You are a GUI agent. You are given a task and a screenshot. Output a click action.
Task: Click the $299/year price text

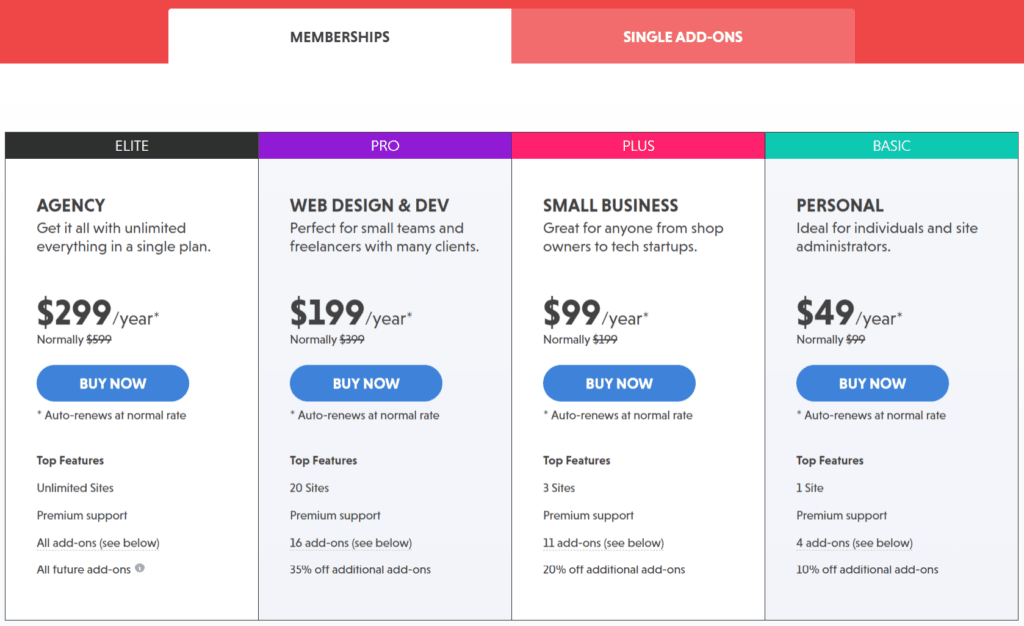point(91,315)
